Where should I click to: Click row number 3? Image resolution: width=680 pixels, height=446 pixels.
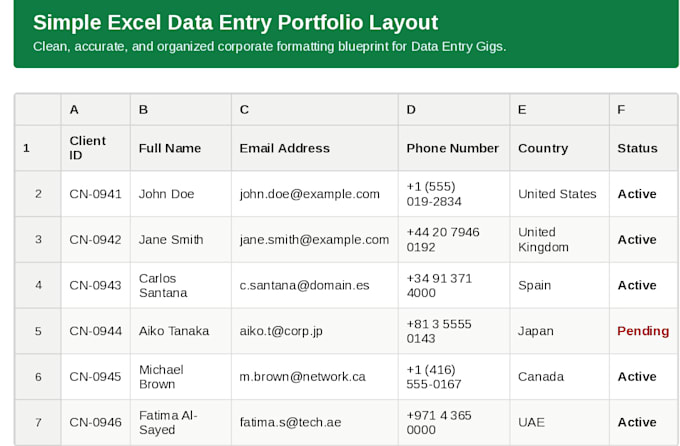coord(38,239)
